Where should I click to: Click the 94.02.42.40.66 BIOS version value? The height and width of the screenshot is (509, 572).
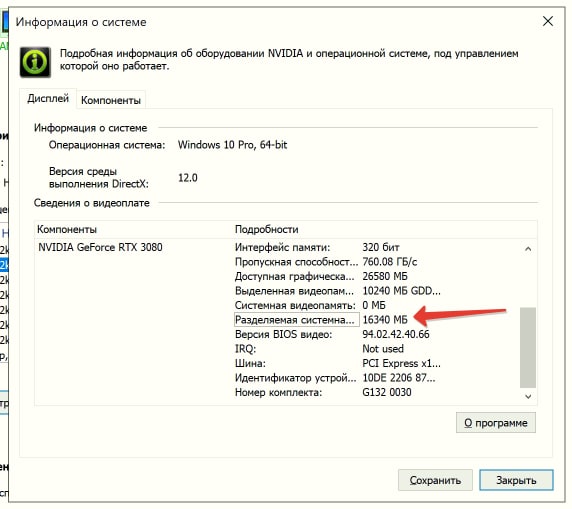396,334
